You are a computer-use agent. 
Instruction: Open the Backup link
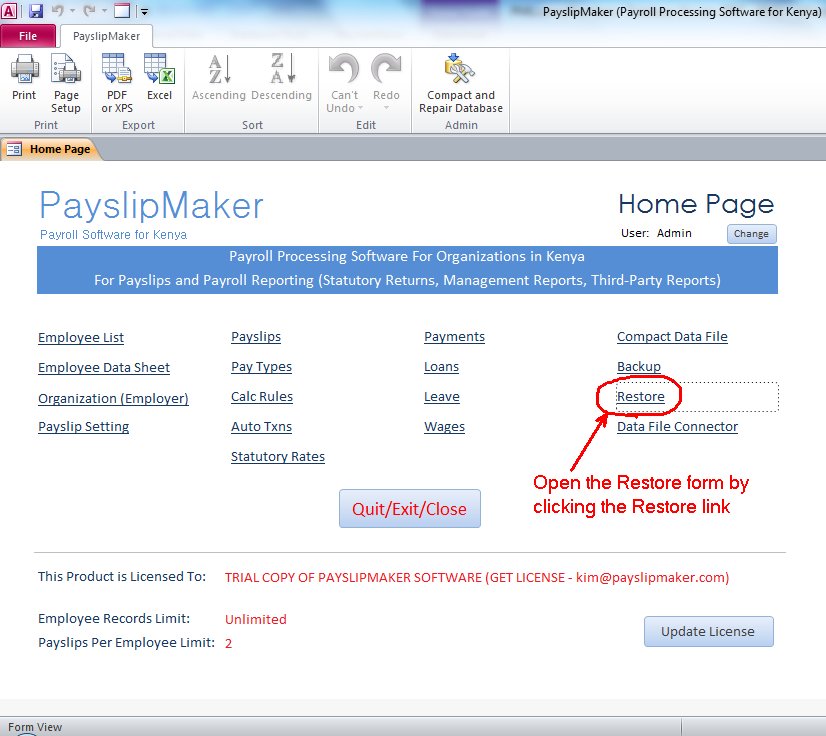(x=638, y=367)
